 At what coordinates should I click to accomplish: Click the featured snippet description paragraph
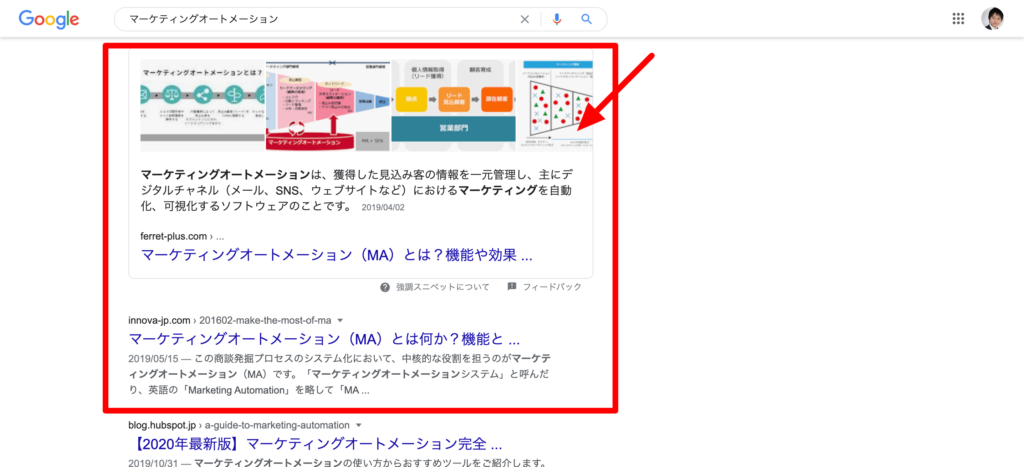point(359,191)
